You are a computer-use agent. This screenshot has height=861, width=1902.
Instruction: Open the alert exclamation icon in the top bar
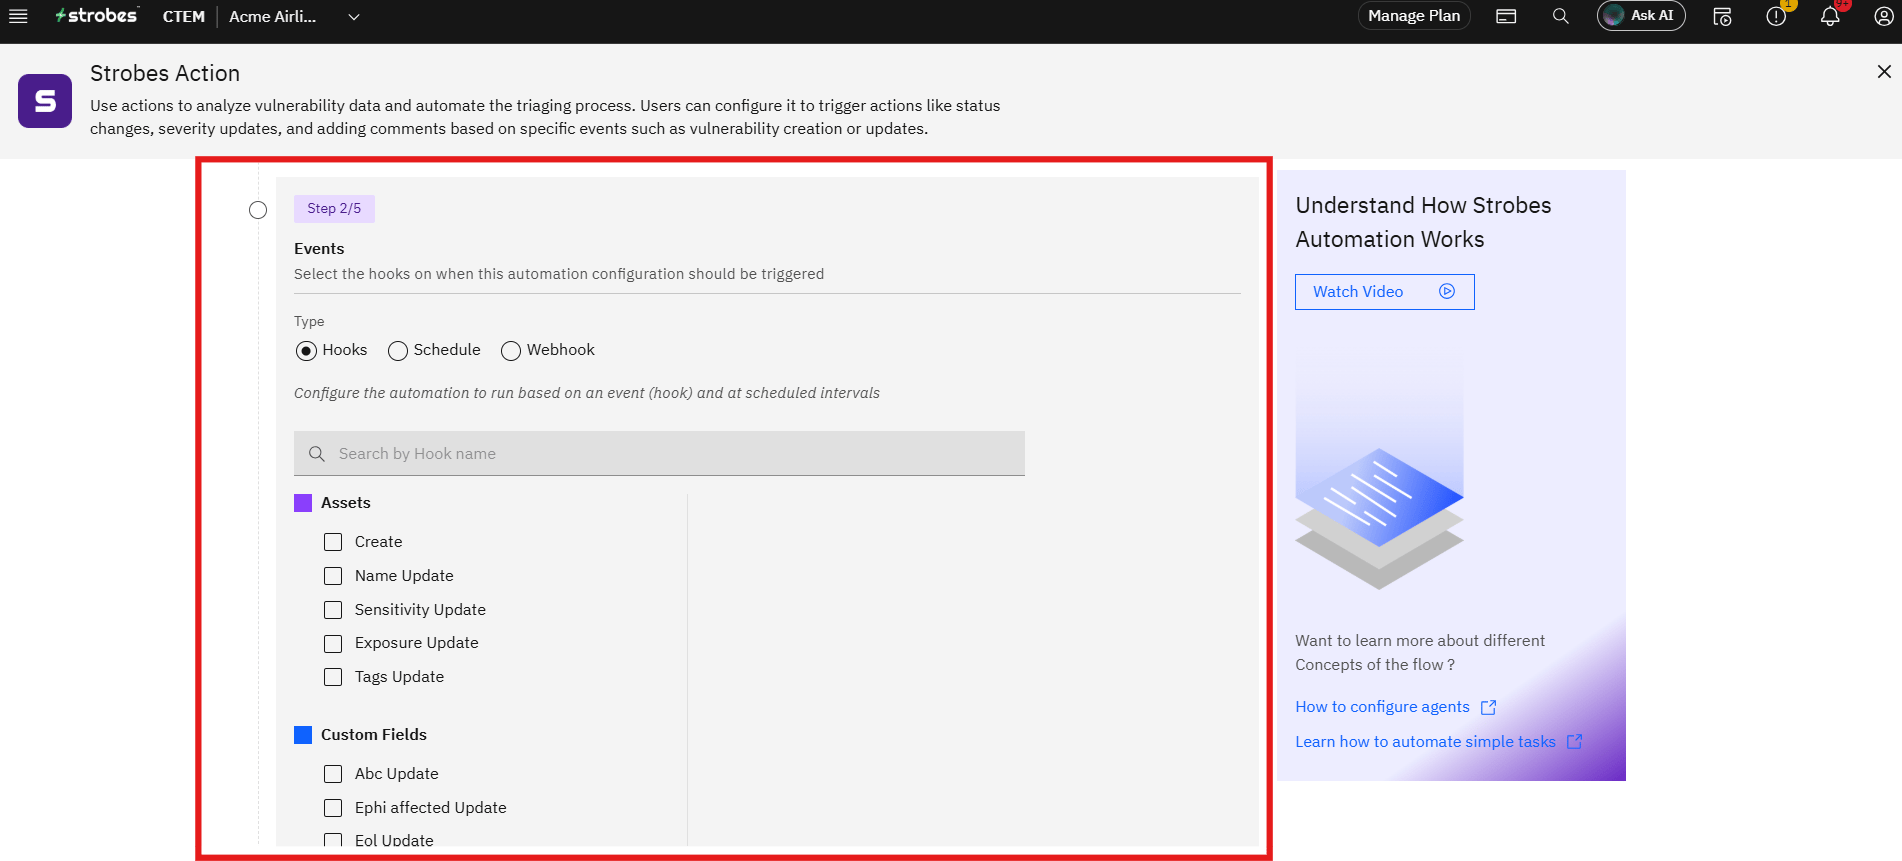click(1776, 16)
